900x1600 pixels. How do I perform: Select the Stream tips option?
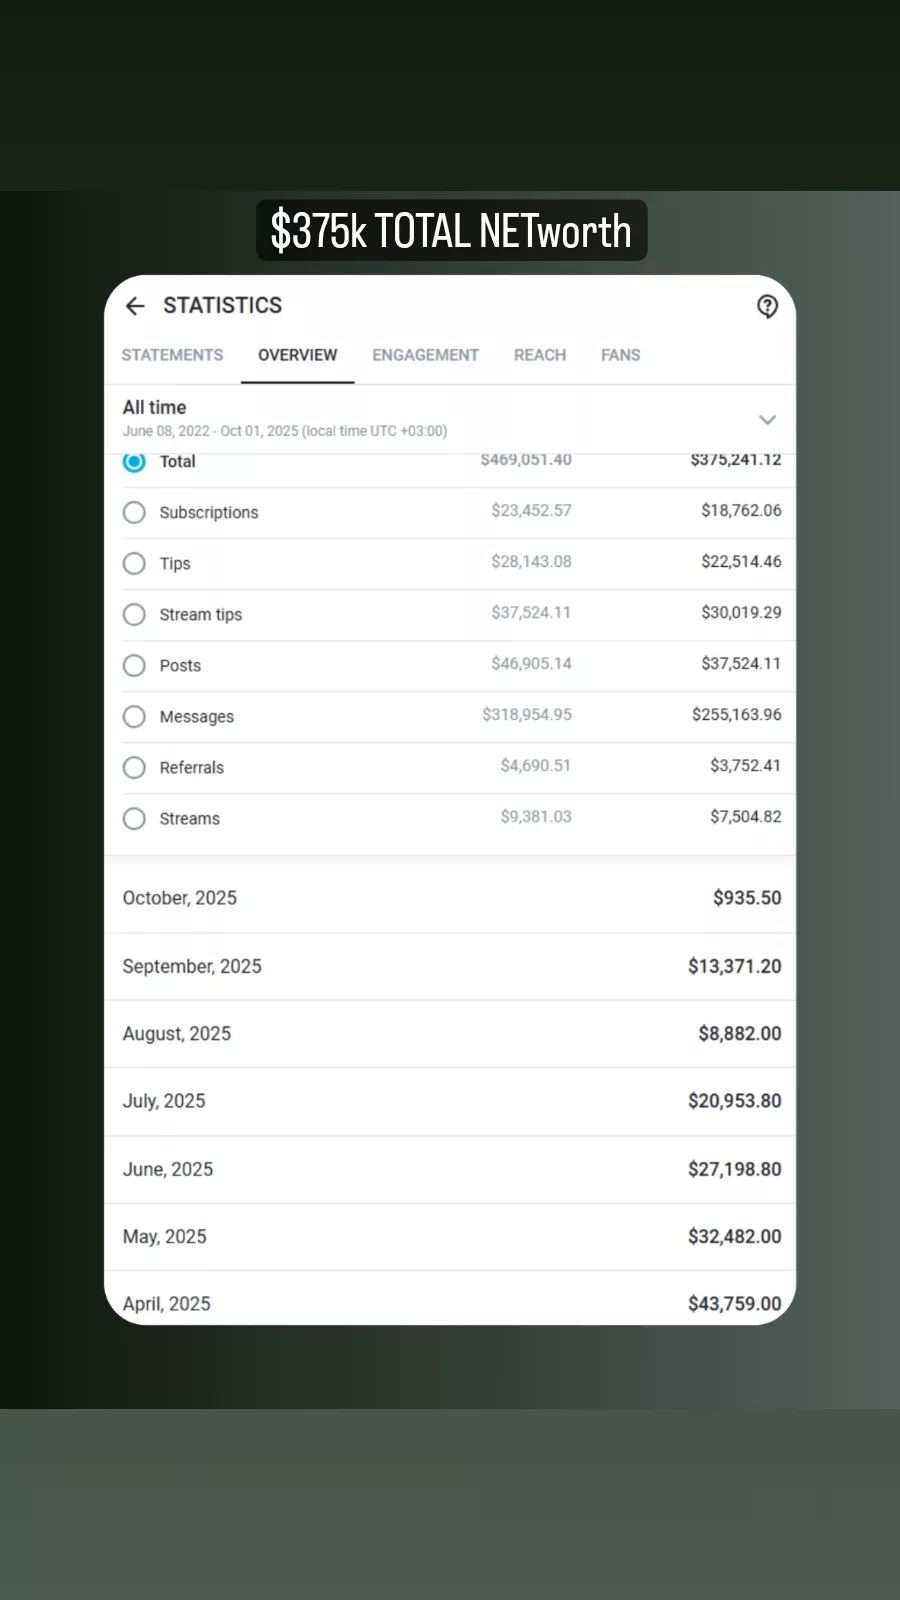coord(134,614)
